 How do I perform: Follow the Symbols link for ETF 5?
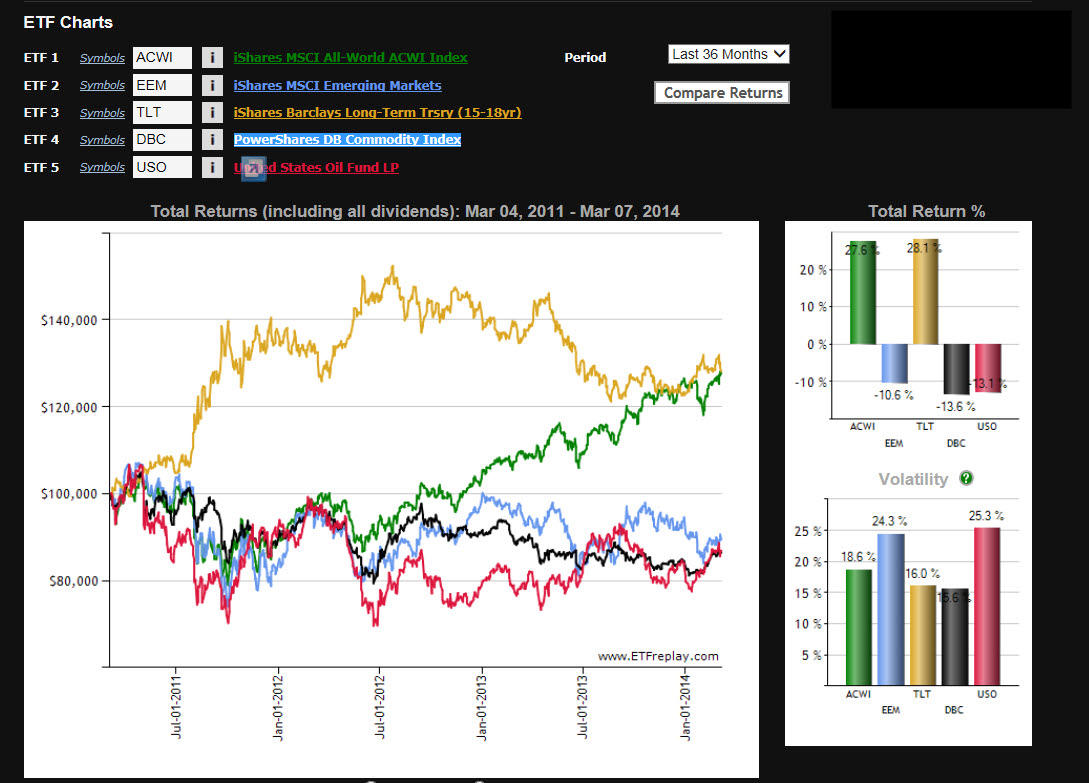click(x=102, y=167)
